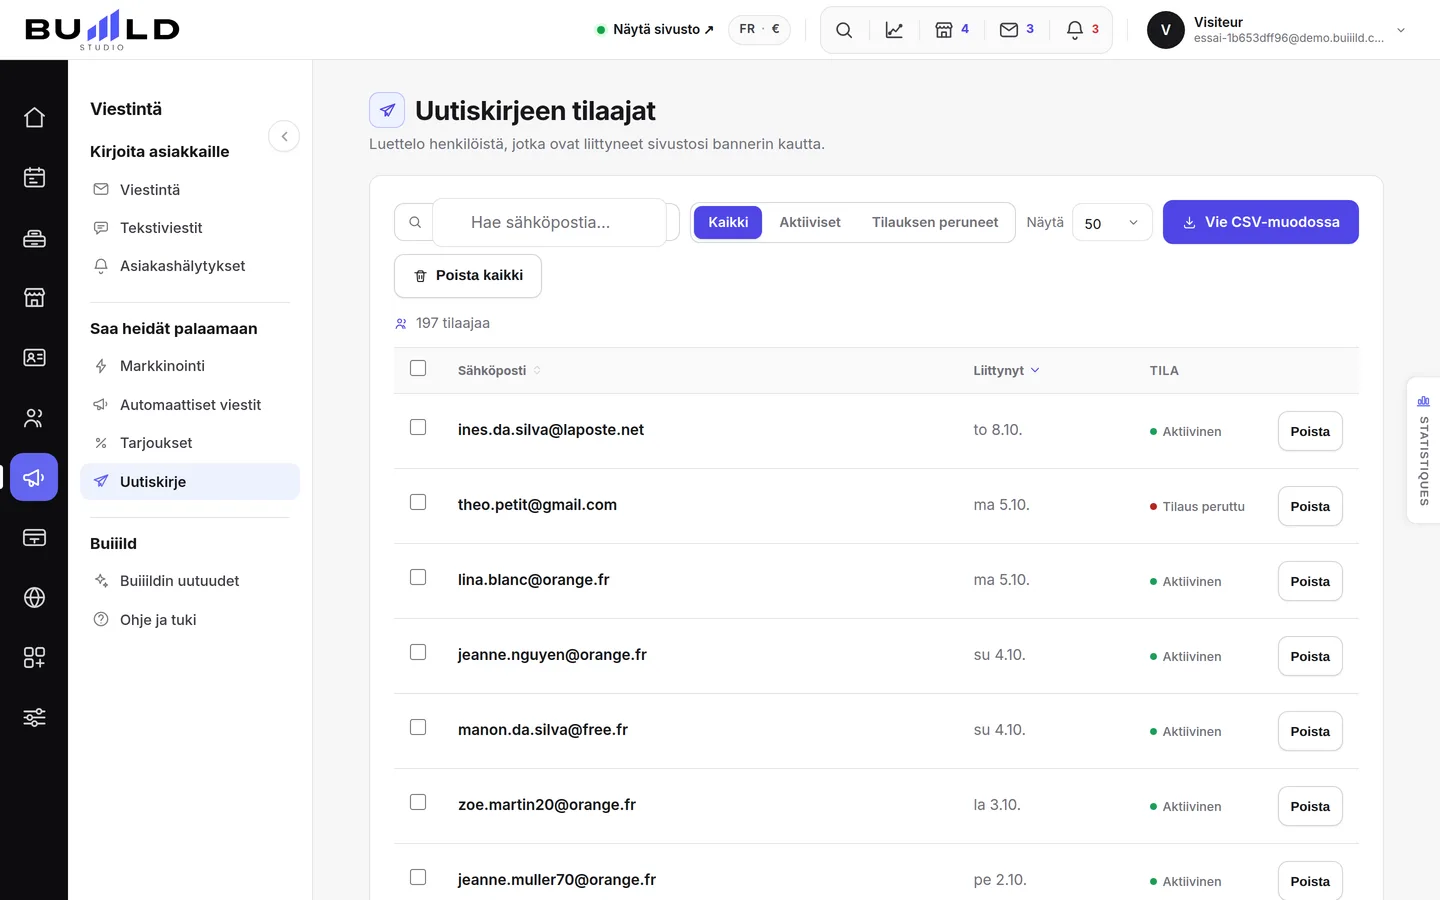The image size is (1440, 900).
Task: Open the ID card icon in rail
Action: click(34, 358)
